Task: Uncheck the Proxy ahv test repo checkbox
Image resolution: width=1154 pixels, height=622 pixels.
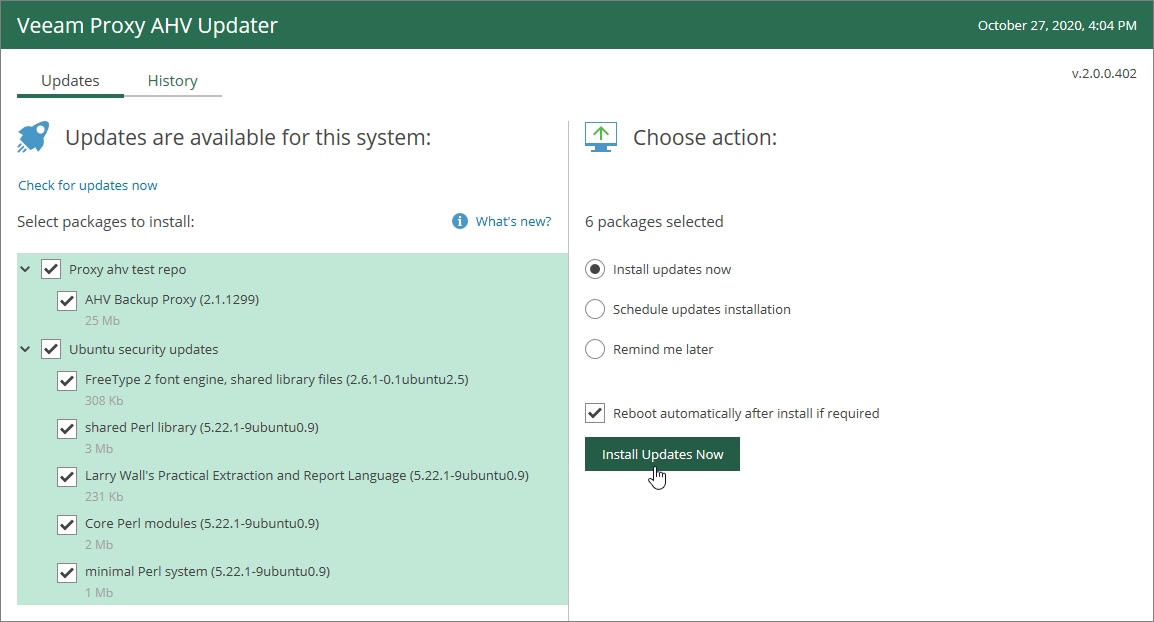Action: (x=51, y=269)
